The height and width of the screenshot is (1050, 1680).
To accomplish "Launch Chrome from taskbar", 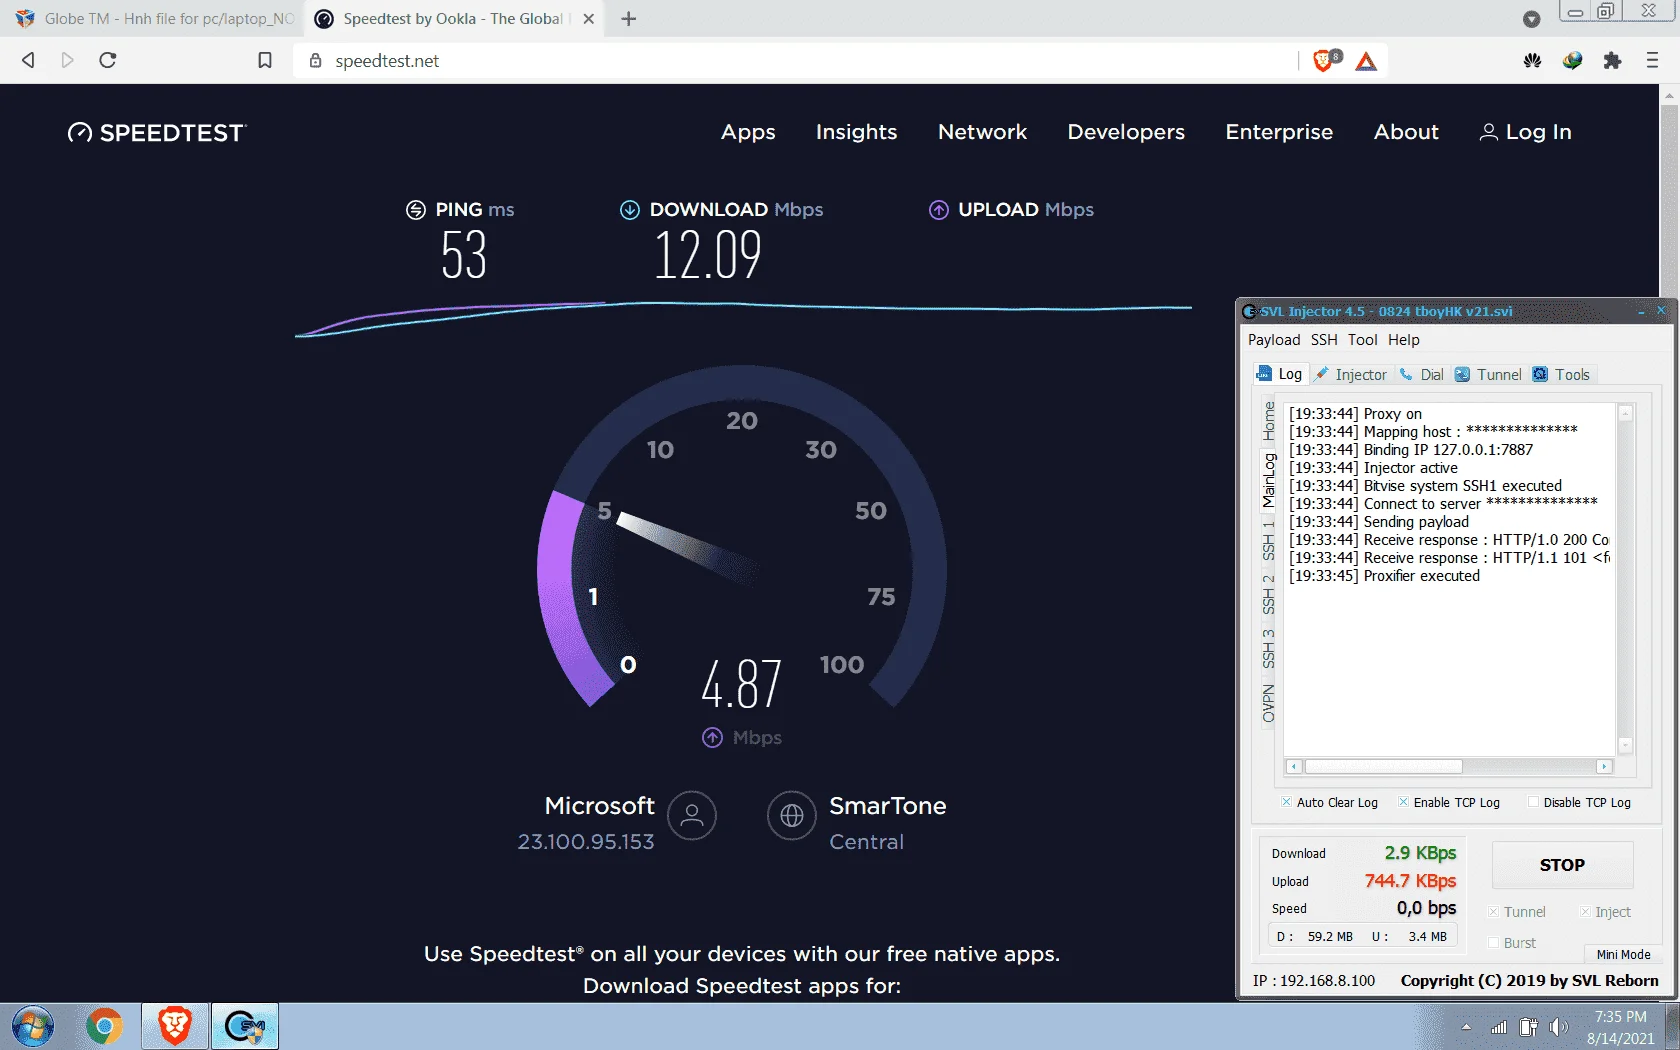I will pyautogui.click(x=104, y=1026).
